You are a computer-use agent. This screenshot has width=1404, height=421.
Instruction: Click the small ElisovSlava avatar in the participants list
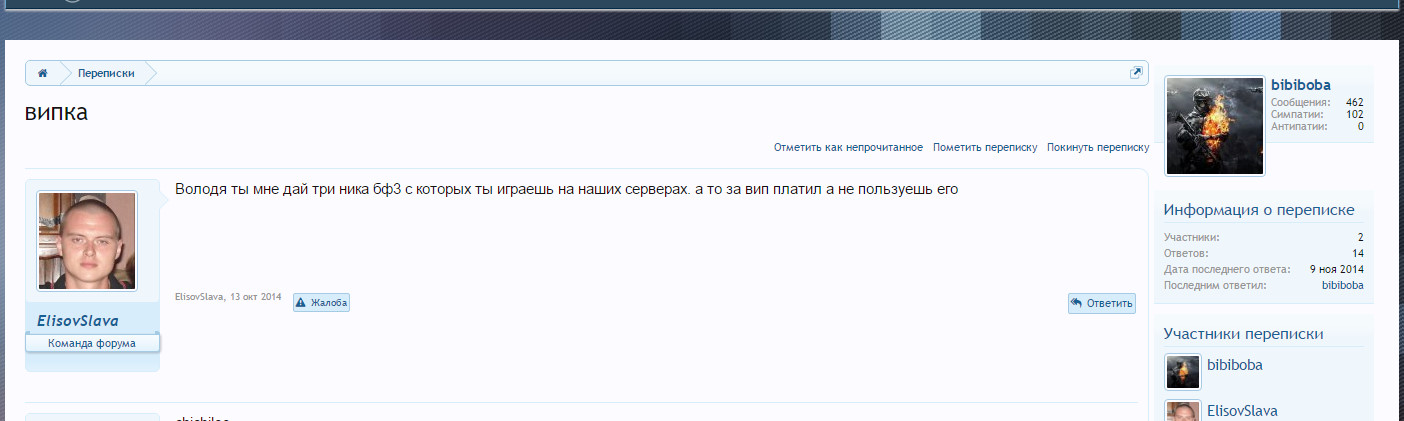(x=1183, y=411)
